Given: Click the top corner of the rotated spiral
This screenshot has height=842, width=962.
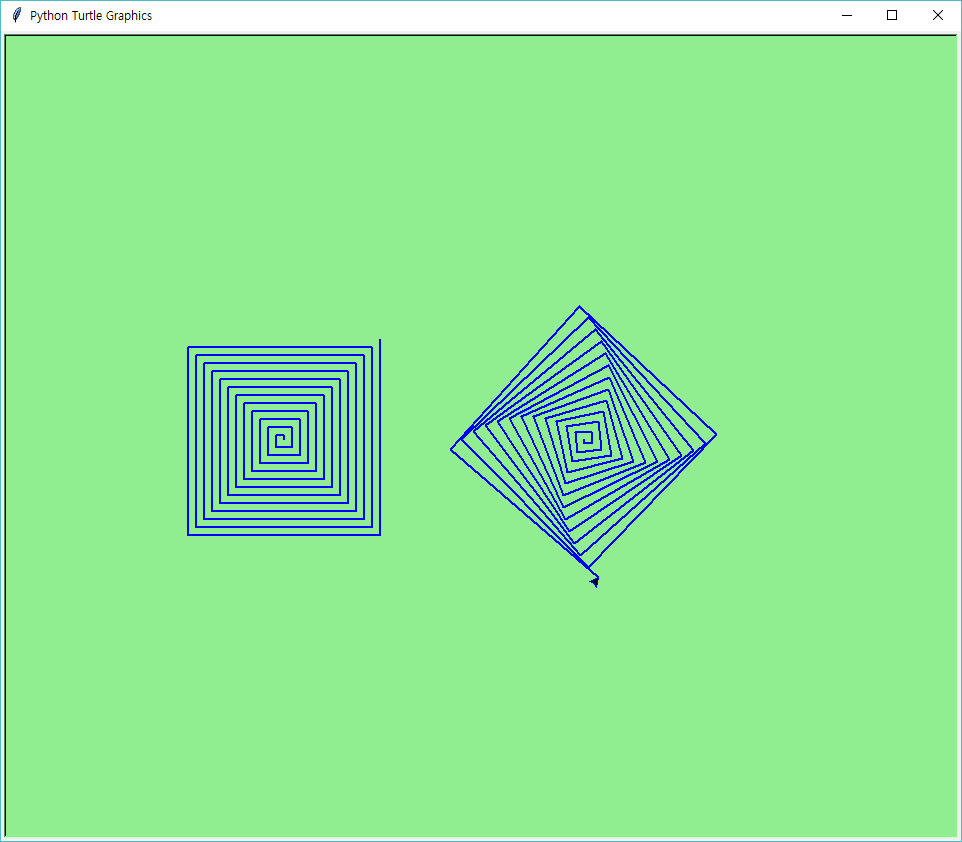Looking at the screenshot, I should click(579, 307).
